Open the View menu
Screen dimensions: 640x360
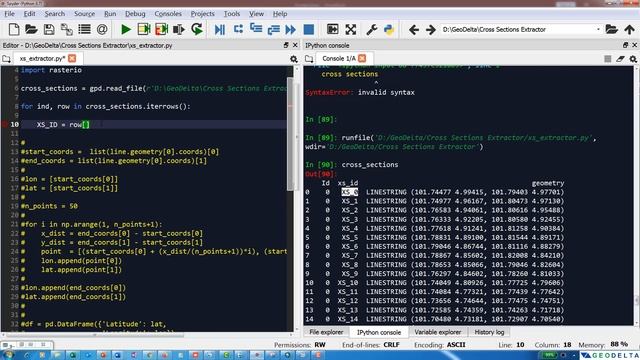coord(256,14)
